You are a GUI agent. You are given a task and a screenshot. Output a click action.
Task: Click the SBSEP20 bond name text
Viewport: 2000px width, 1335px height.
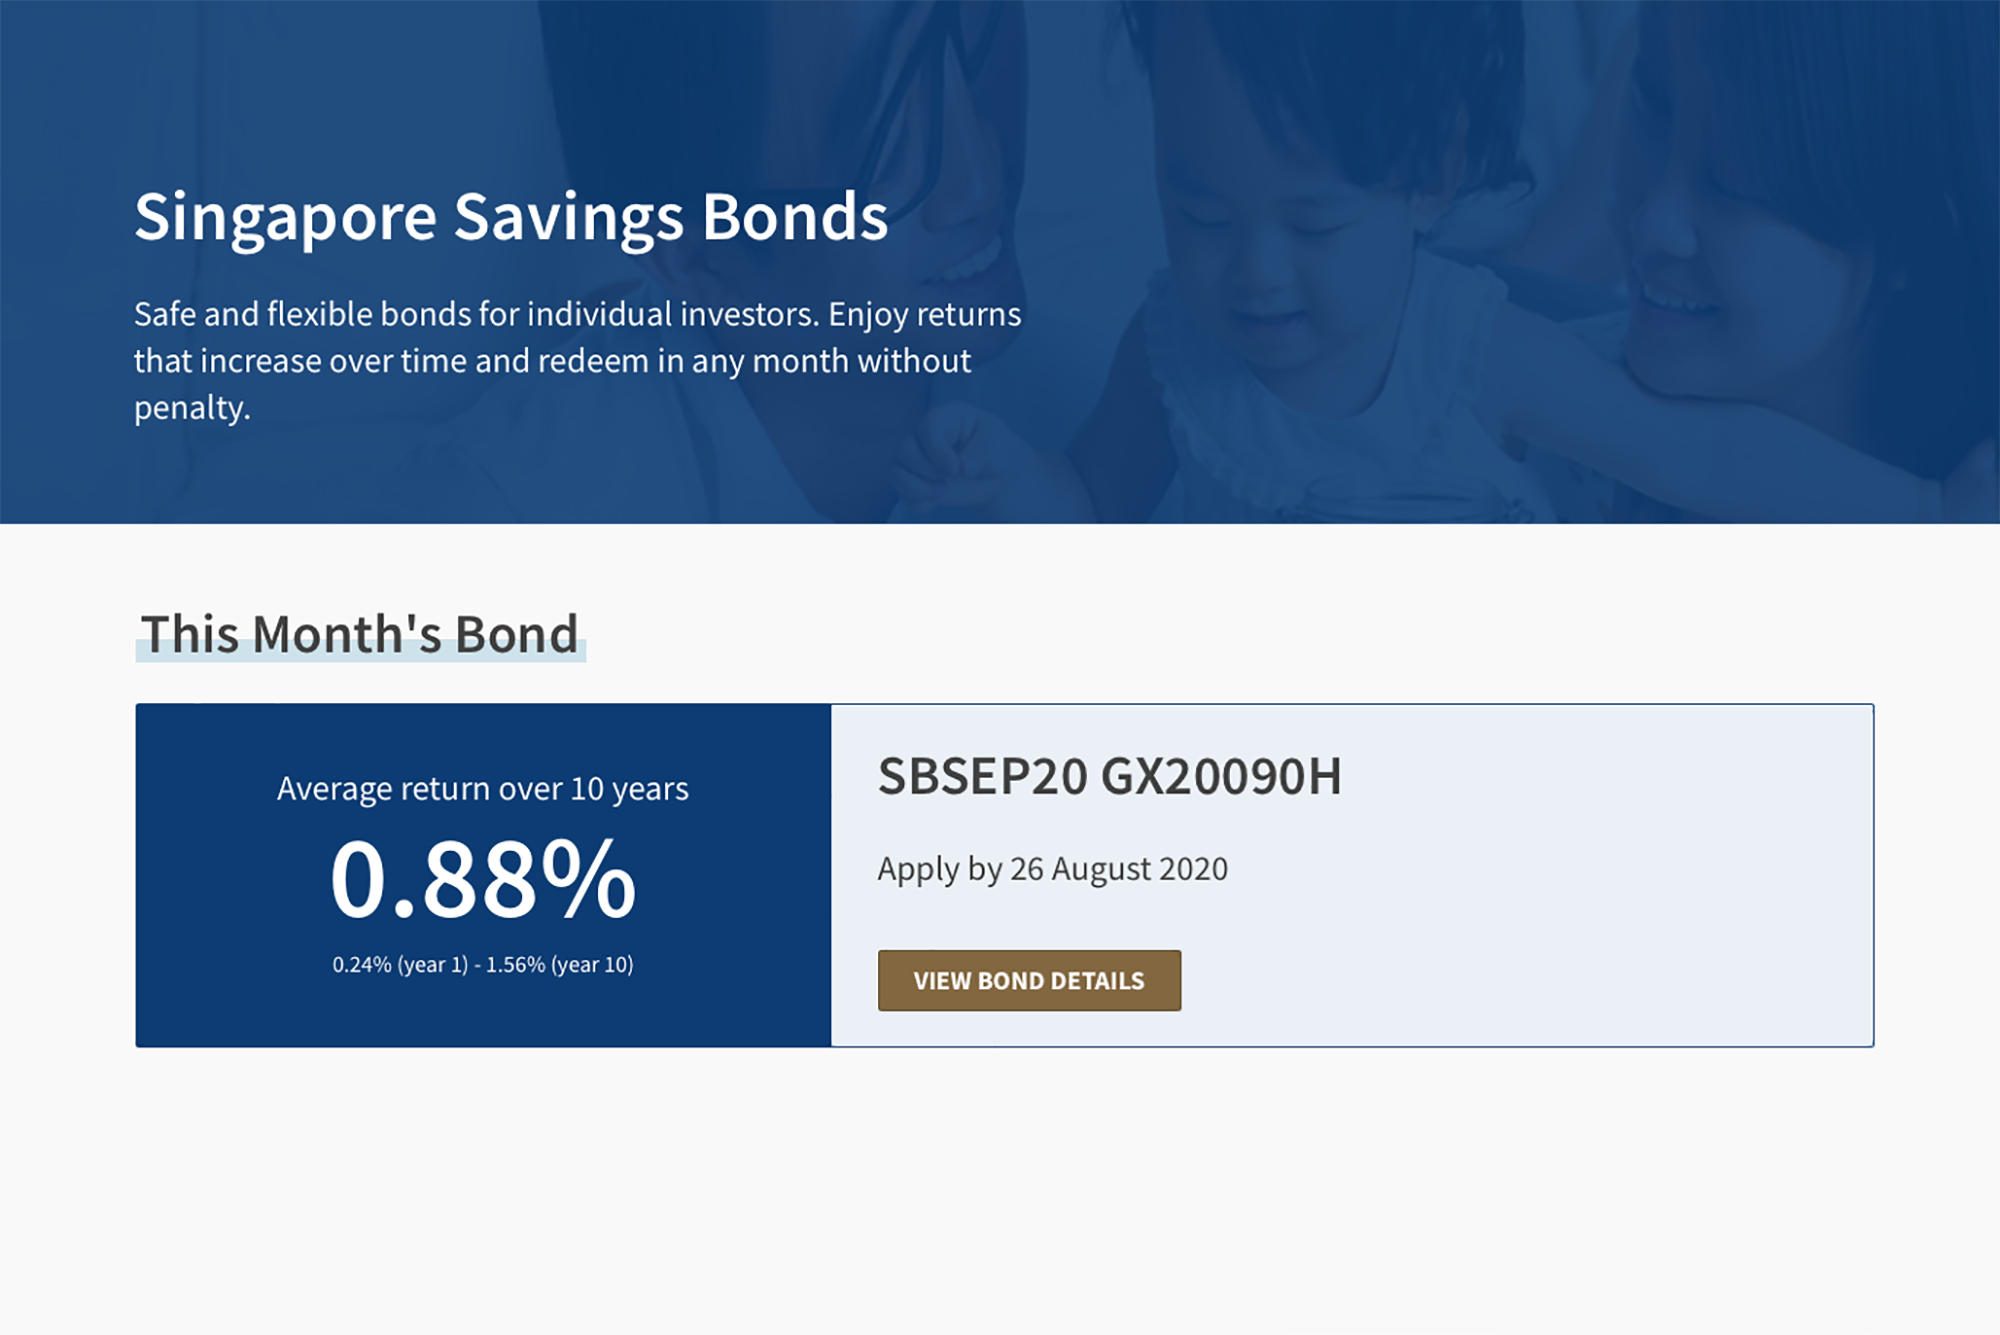982,777
